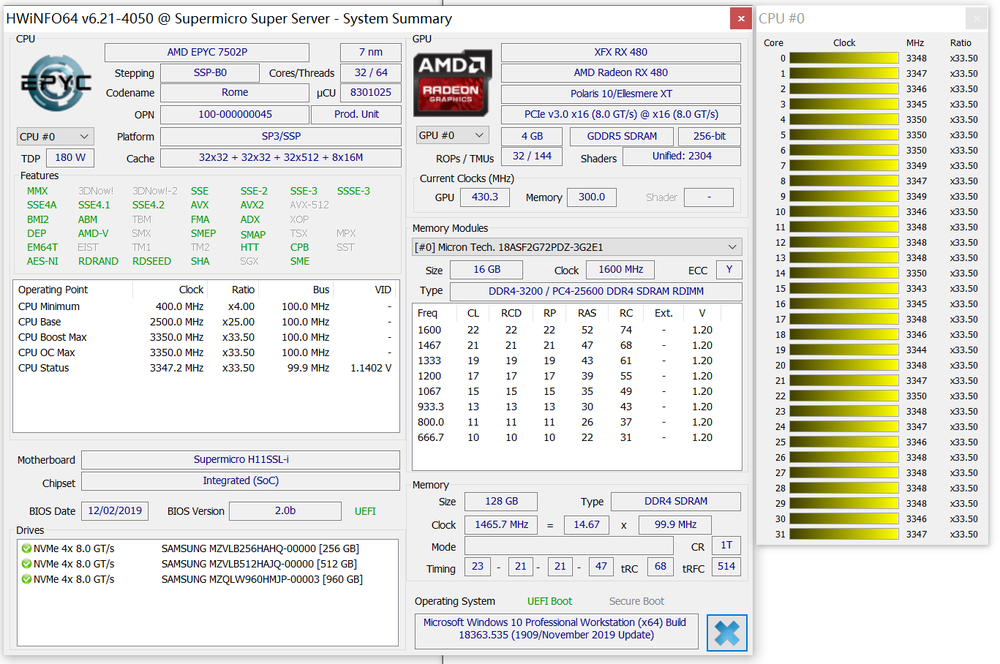Click the tRC value 68

(x=660, y=566)
